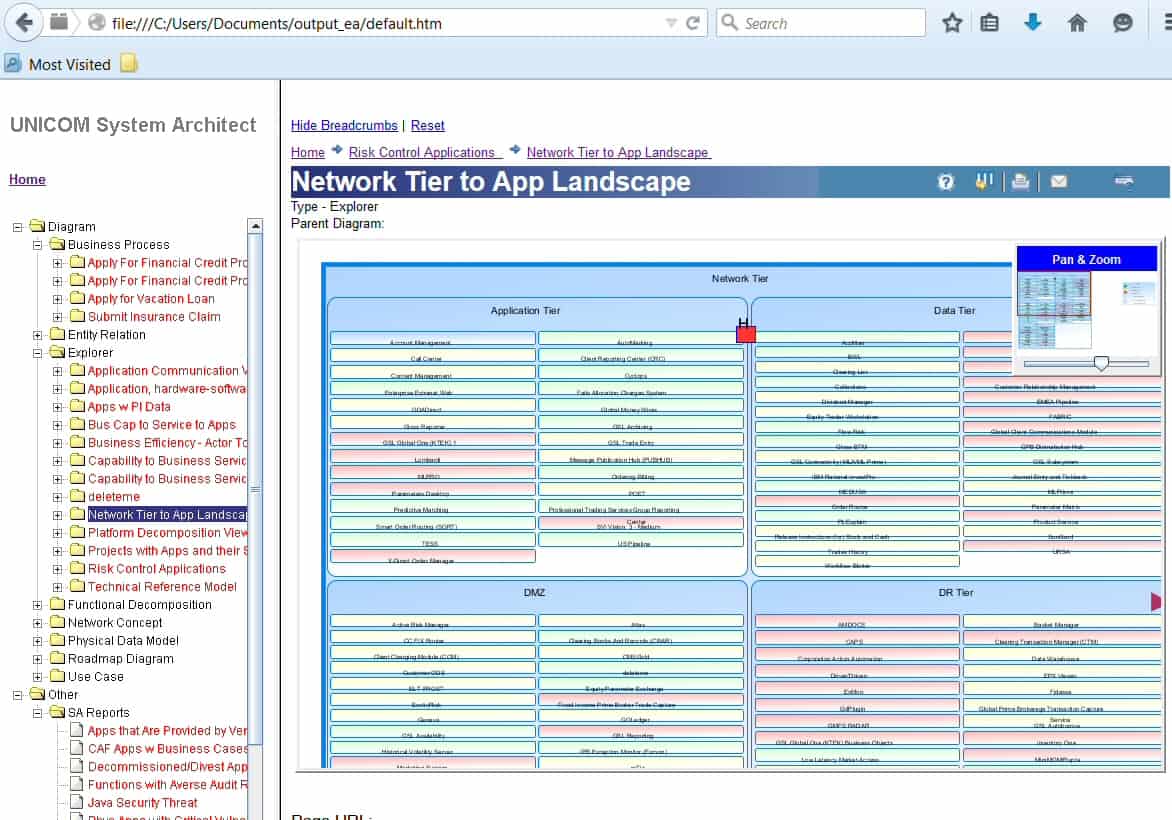This screenshot has height=820, width=1172.
Task: Click the Pan & Zoom slider handle
Action: click(1101, 363)
